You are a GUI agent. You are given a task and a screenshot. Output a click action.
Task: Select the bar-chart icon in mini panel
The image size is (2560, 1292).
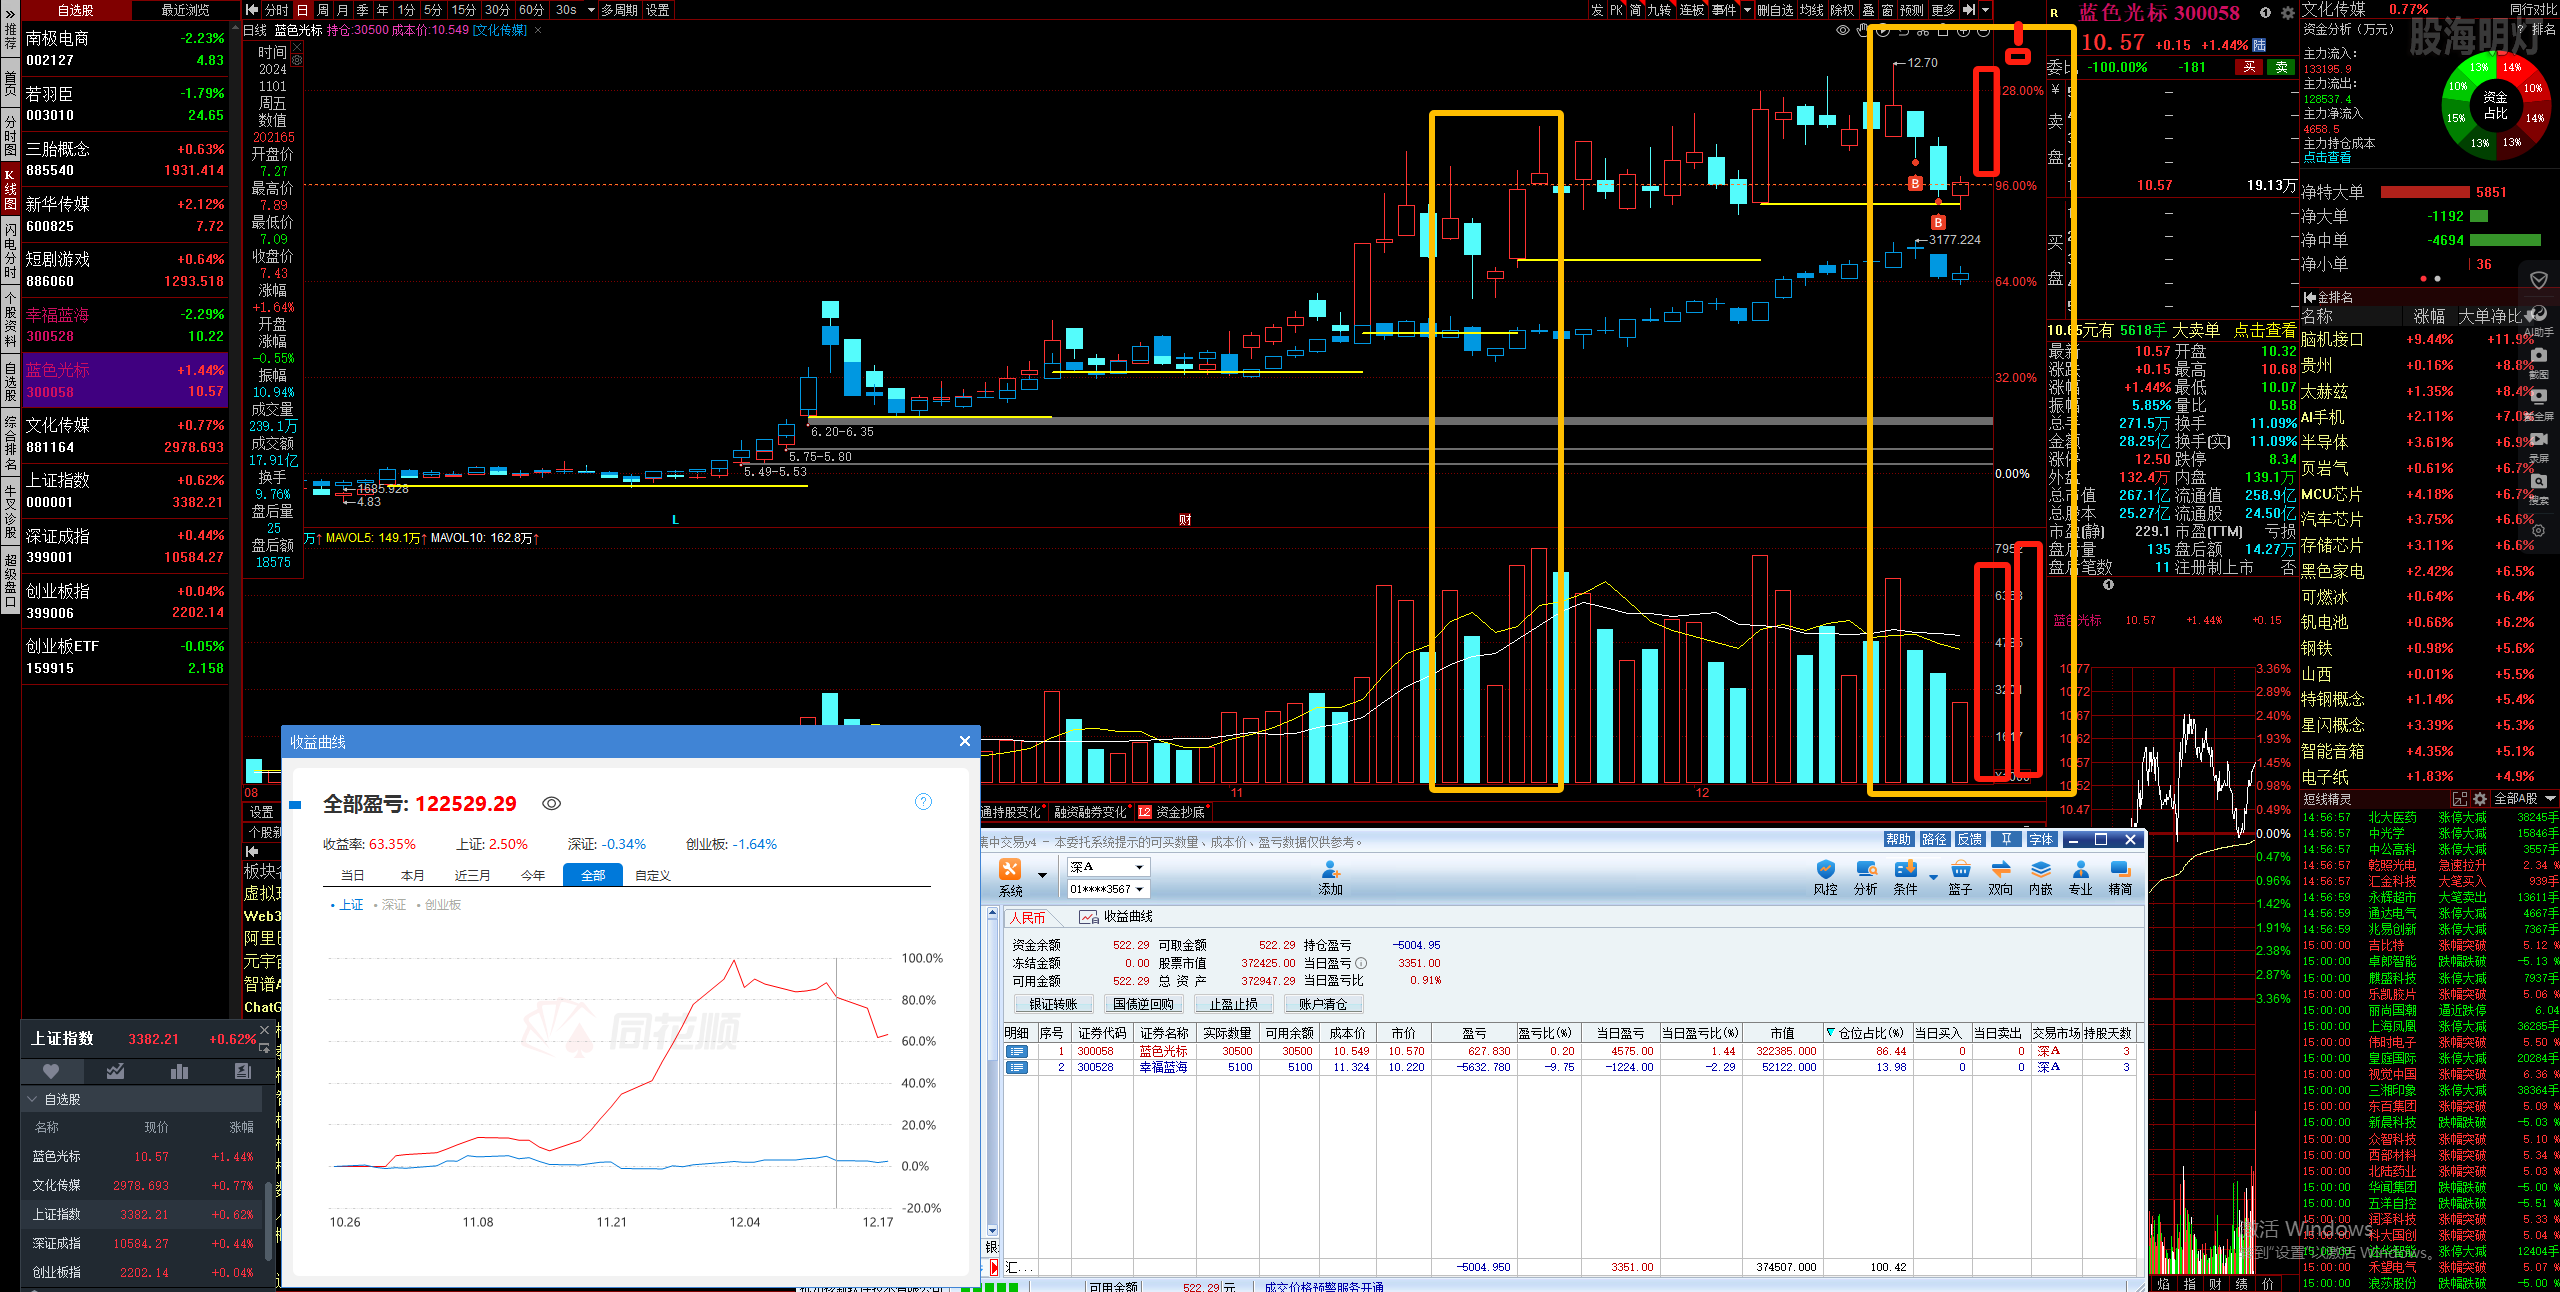(179, 1071)
